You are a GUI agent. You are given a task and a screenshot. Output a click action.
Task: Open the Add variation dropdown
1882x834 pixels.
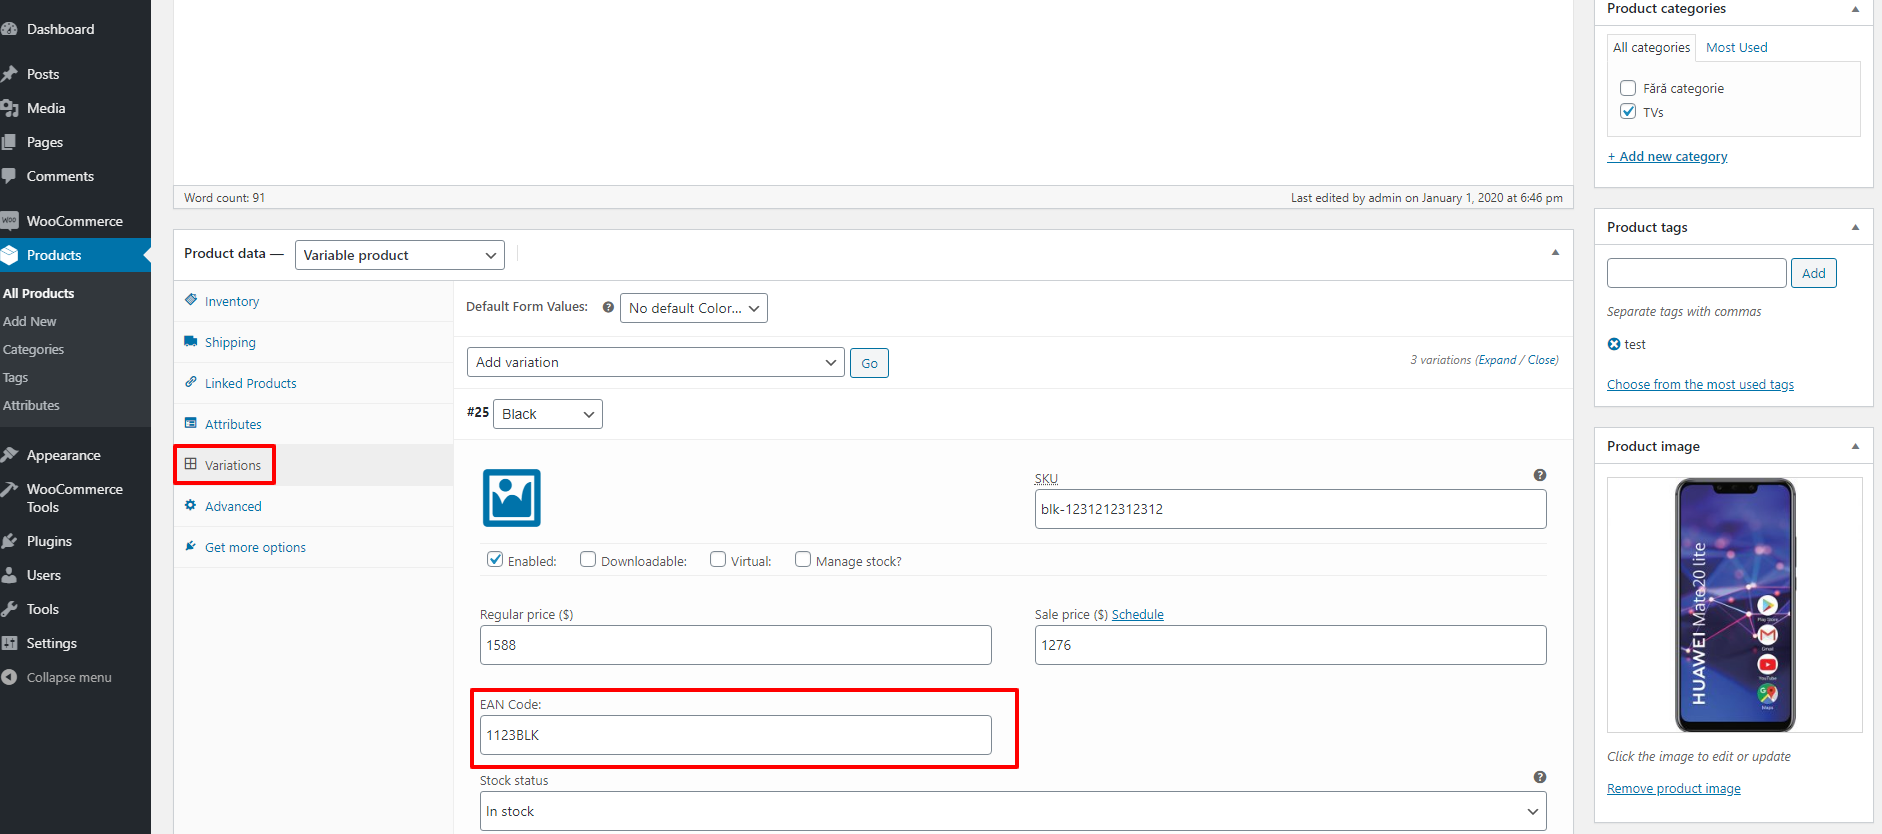(x=655, y=362)
